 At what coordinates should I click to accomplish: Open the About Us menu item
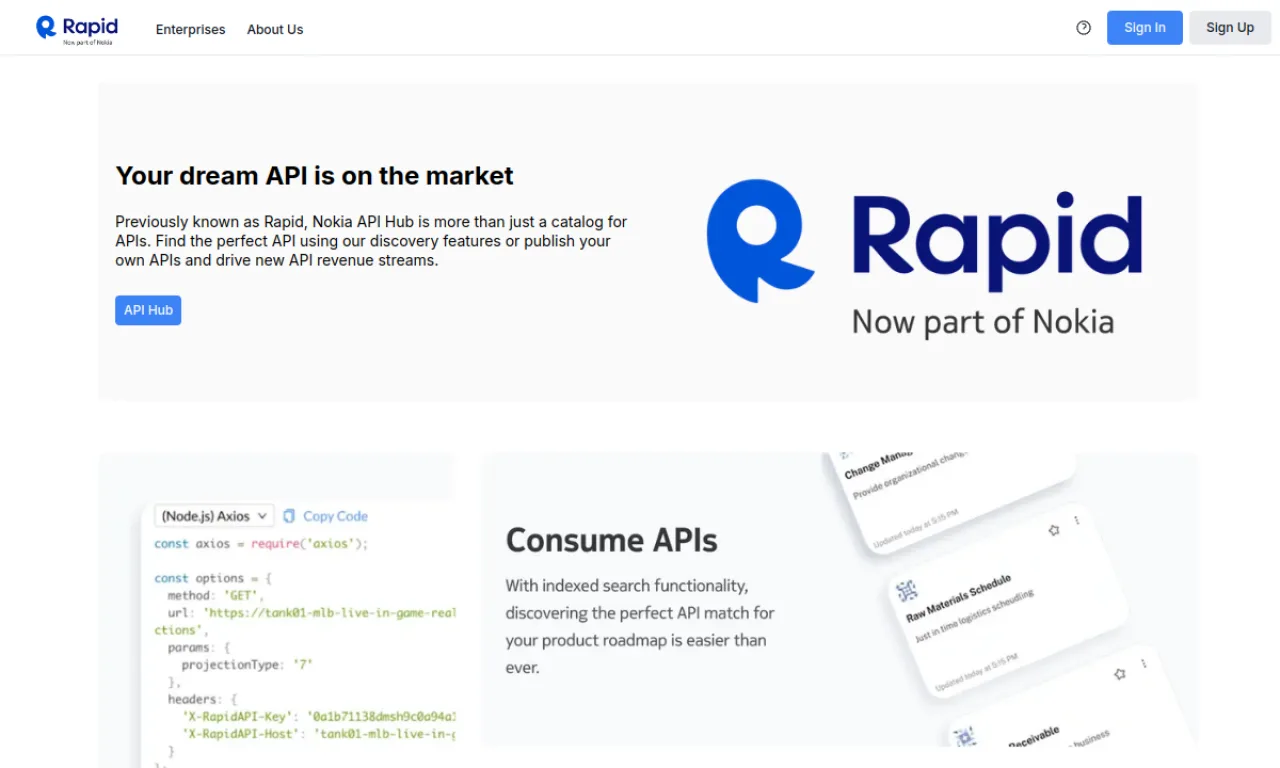(x=275, y=30)
